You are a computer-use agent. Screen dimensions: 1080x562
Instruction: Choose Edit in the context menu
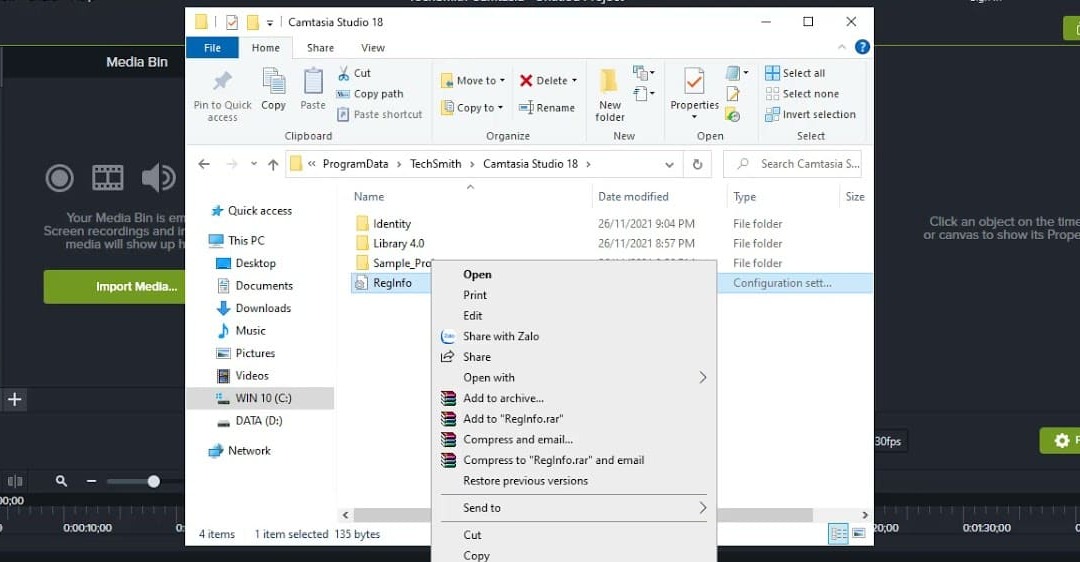(472, 315)
